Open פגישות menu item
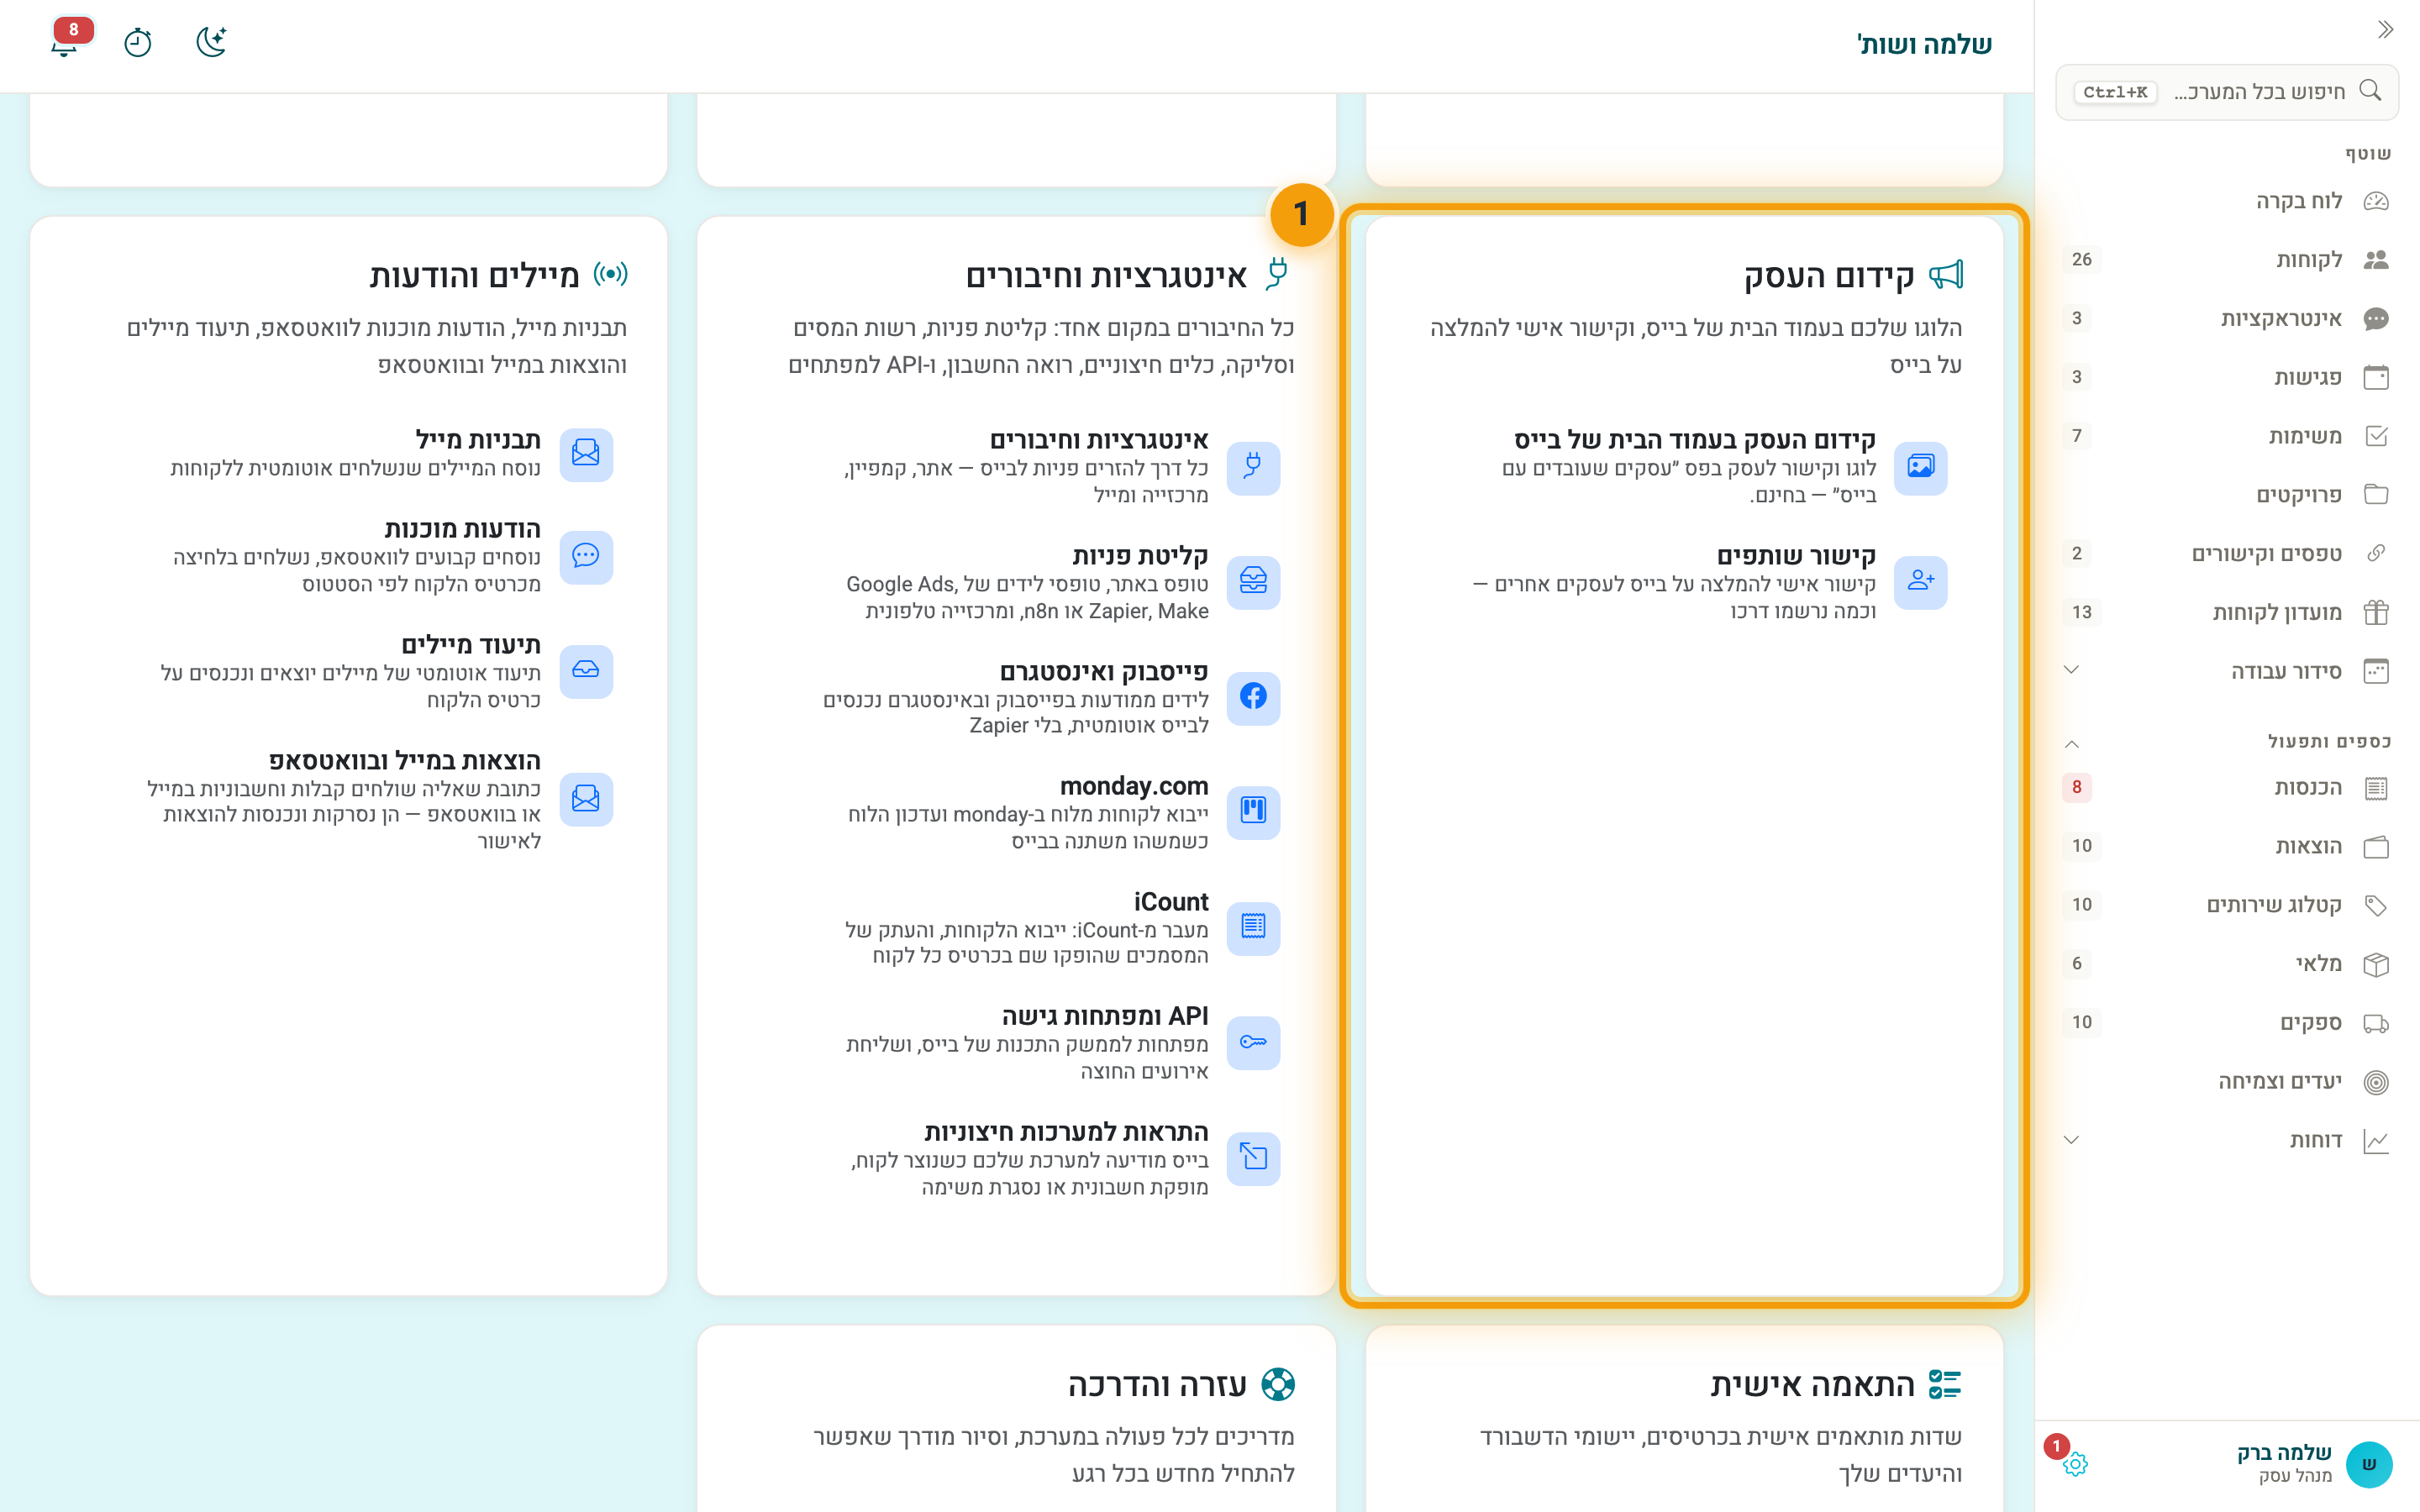 pos(2227,377)
